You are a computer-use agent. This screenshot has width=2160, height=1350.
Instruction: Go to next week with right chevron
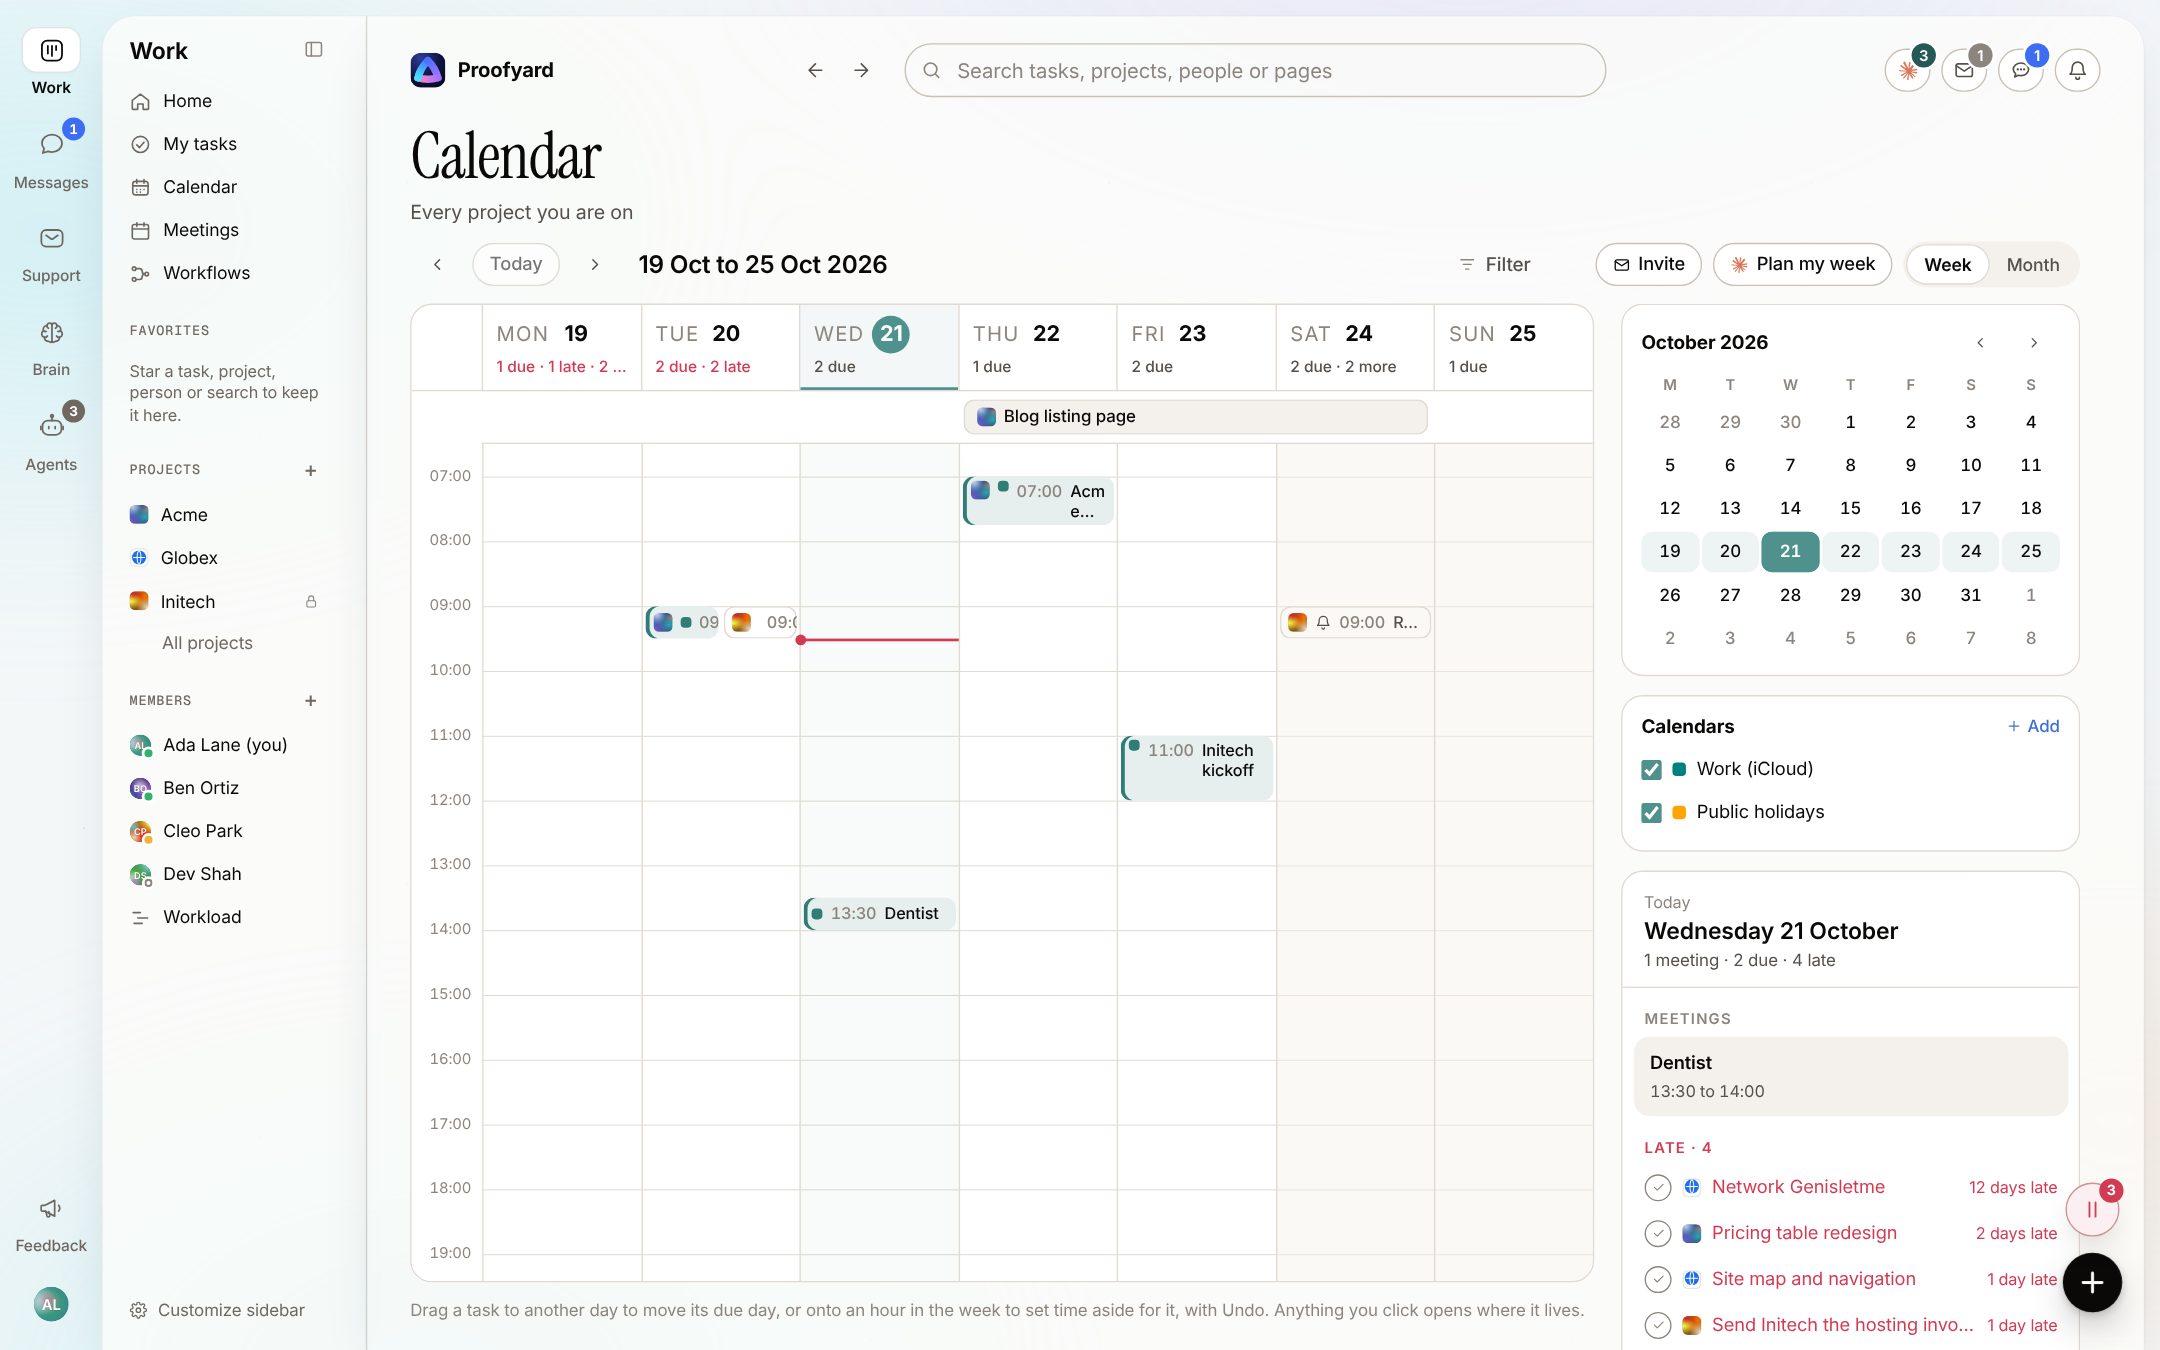coord(595,265)
